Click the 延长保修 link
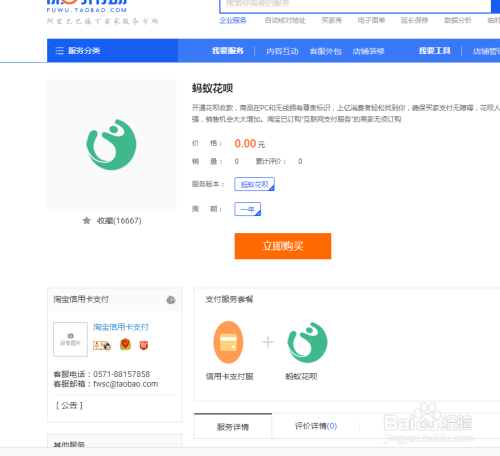The image size is (500, 456). (414, 20)
